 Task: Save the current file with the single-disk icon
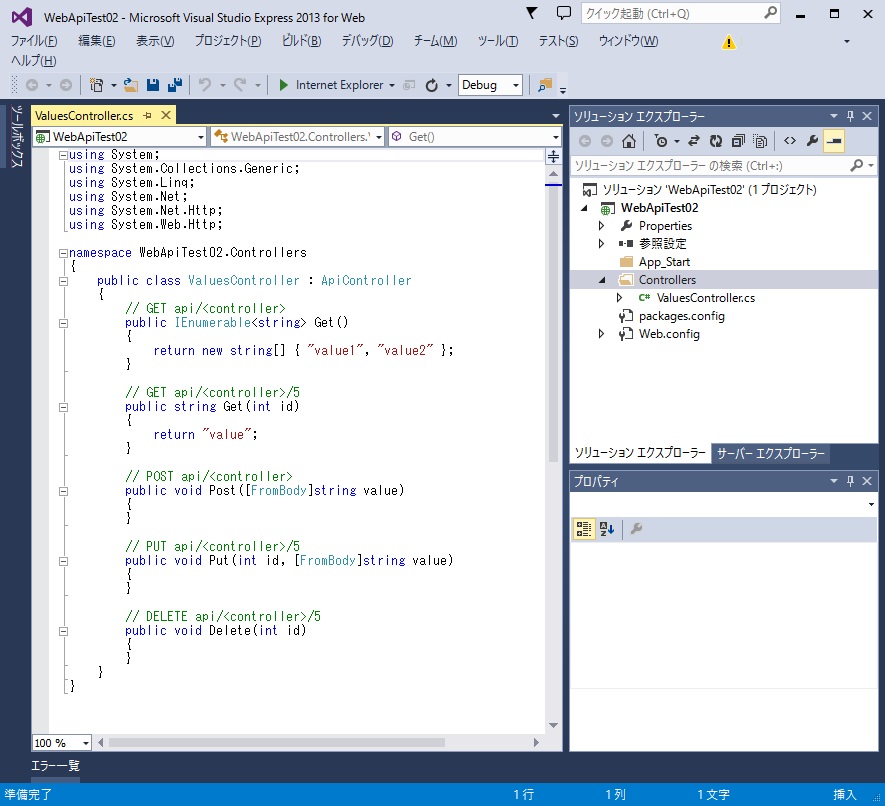point(153,85)
